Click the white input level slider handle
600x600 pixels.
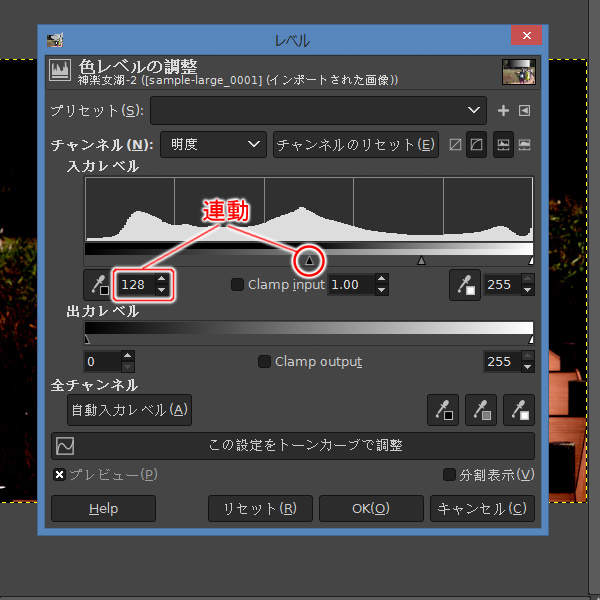[x=531, y=261]
